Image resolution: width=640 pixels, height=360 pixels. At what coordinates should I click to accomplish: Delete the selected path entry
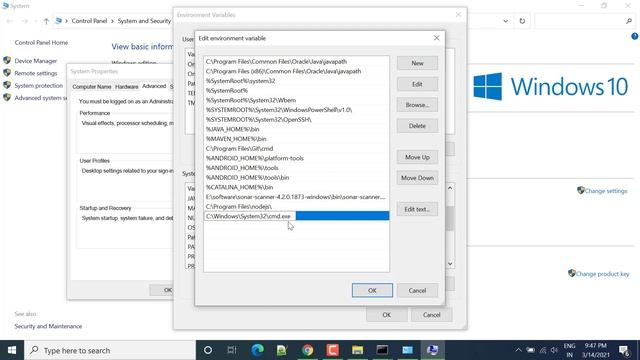[417, 126]
